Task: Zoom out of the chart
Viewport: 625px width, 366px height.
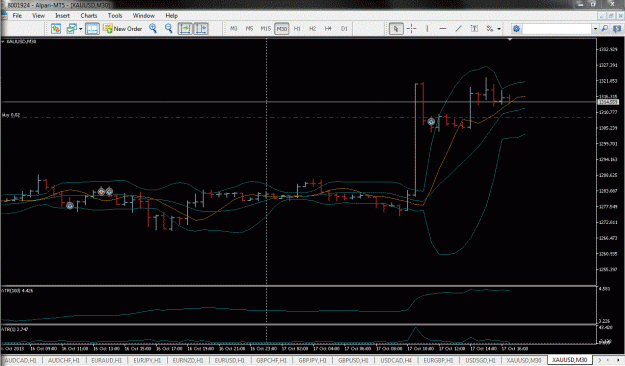Action: (169, 28)
